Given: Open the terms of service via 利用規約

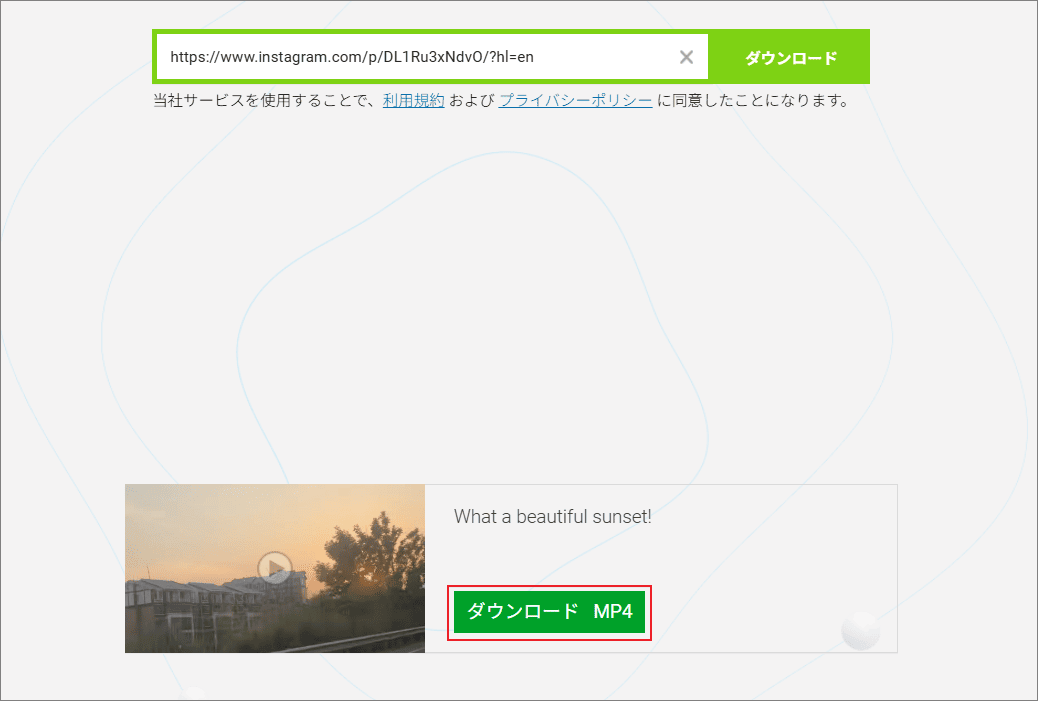Looking at the screenshot, I should tap(413, 100).
